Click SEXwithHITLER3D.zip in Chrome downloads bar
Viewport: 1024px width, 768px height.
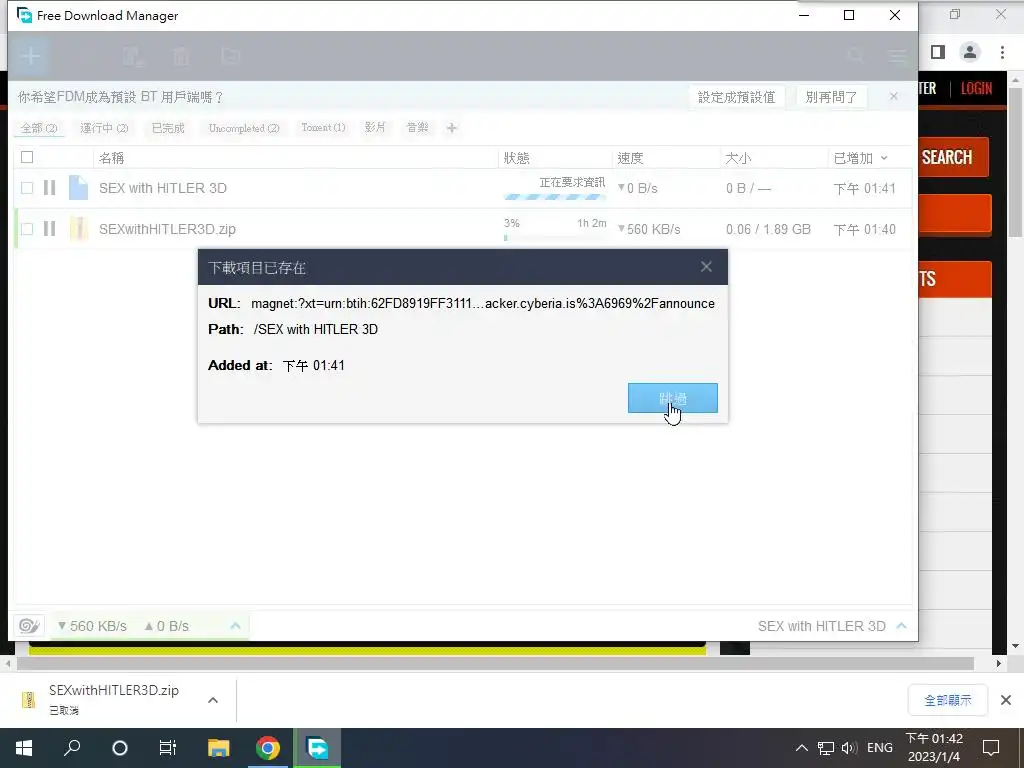click(x=114, y=690)
